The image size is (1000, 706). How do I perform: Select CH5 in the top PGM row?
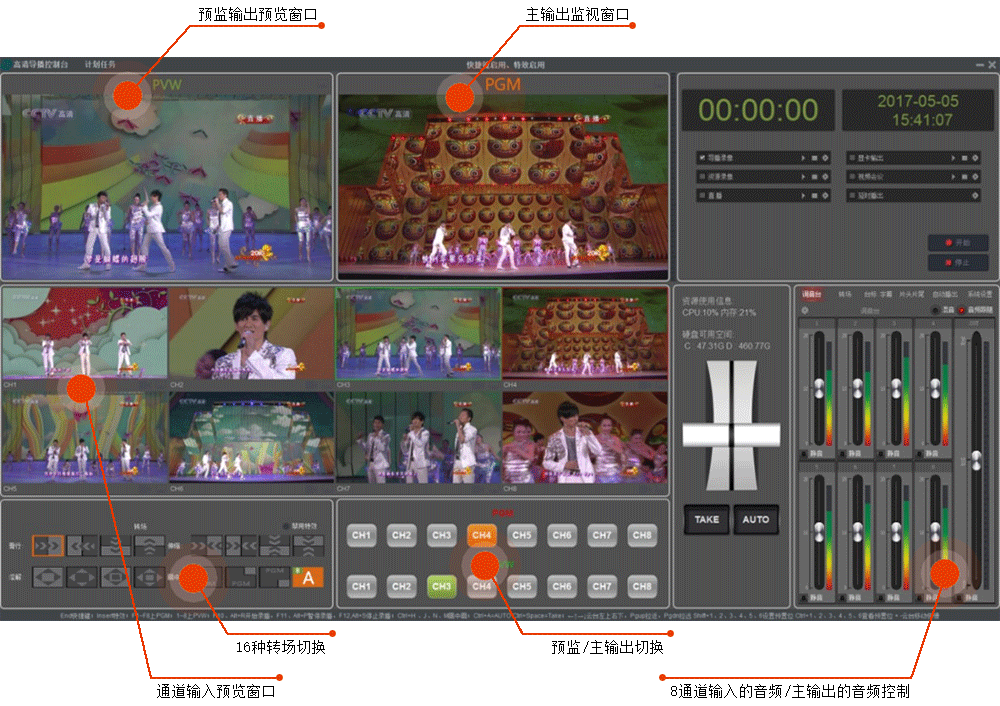522,536
